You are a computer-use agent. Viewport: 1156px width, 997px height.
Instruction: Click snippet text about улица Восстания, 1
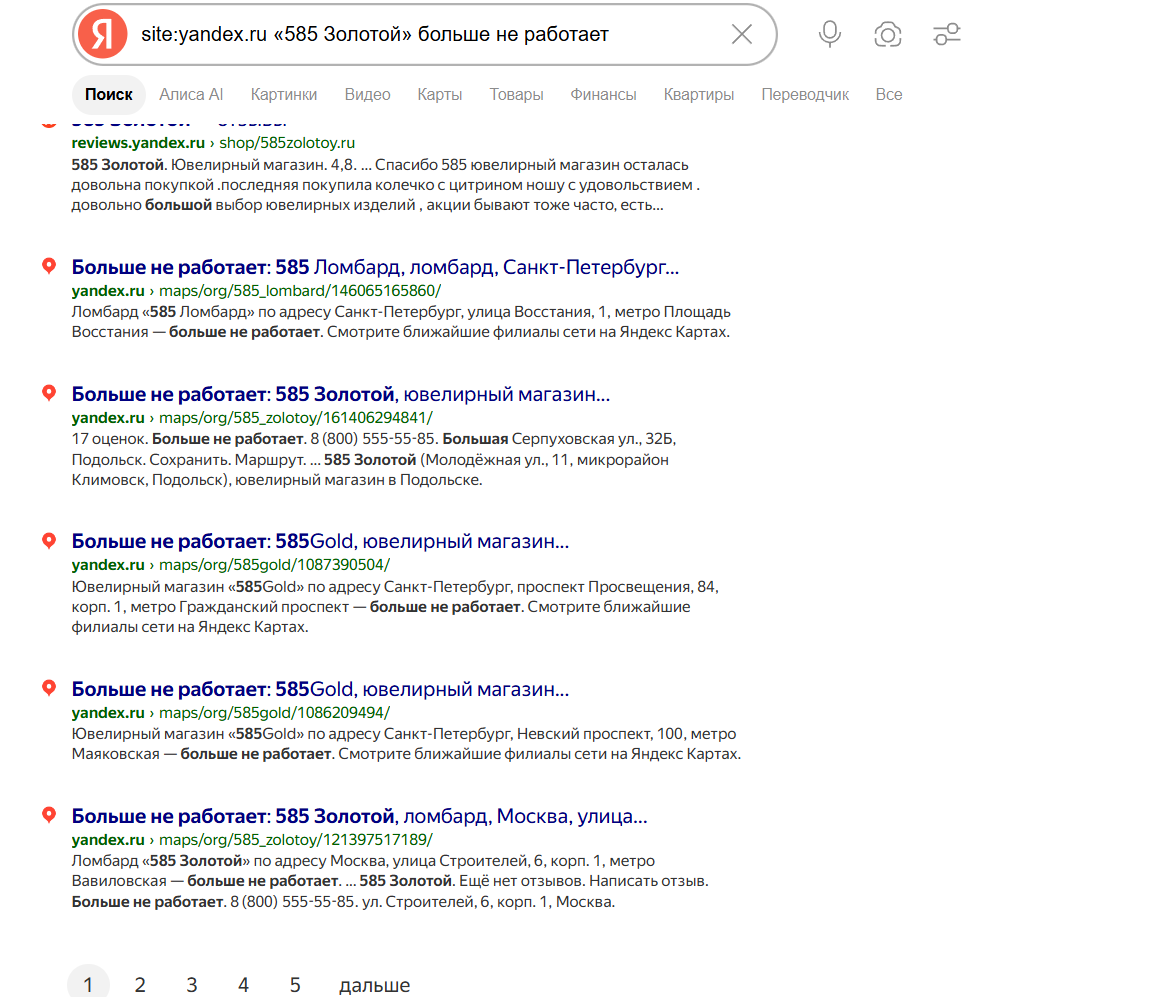(x=401, y=322)
